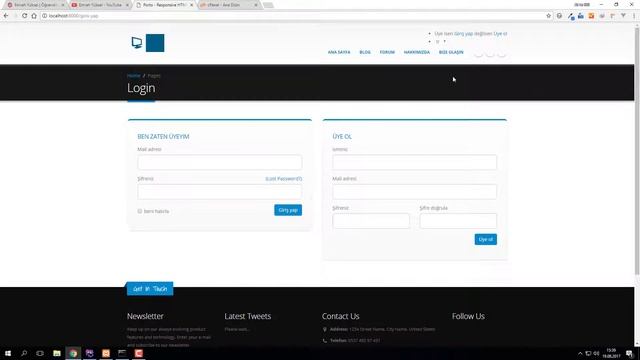Open File Explorer from the taskbar

tap(57, 353)
